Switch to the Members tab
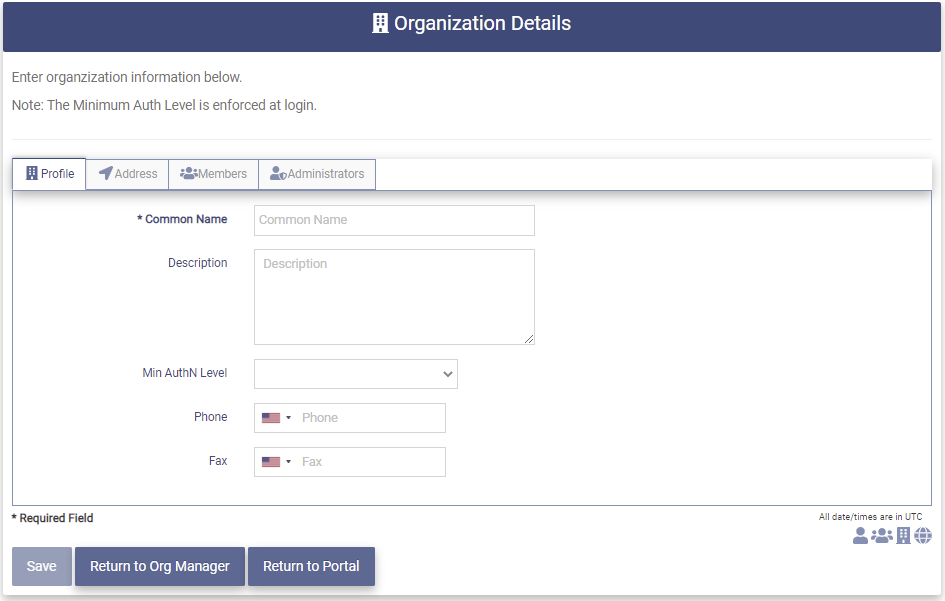945x601 pixels. tap(213, 174)
